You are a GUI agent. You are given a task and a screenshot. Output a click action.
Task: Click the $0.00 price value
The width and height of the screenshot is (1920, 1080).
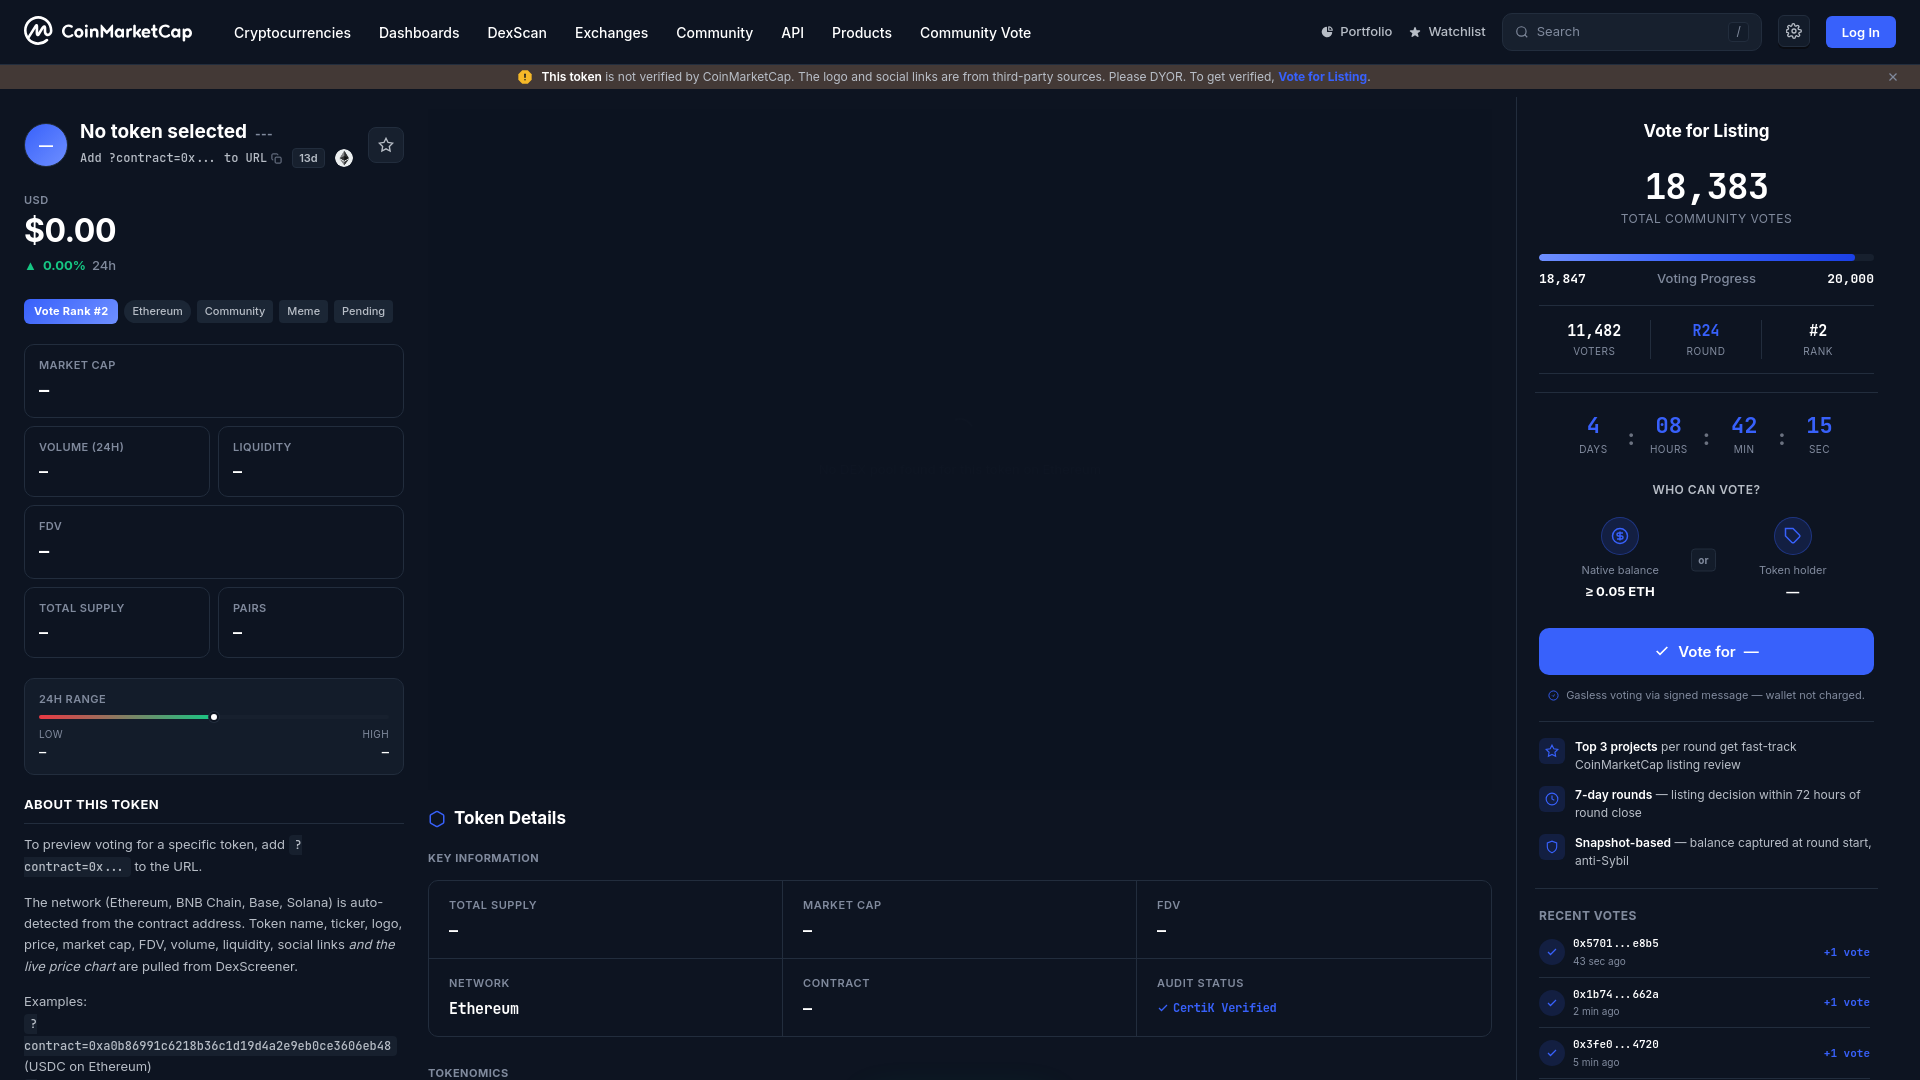point(70,231)
